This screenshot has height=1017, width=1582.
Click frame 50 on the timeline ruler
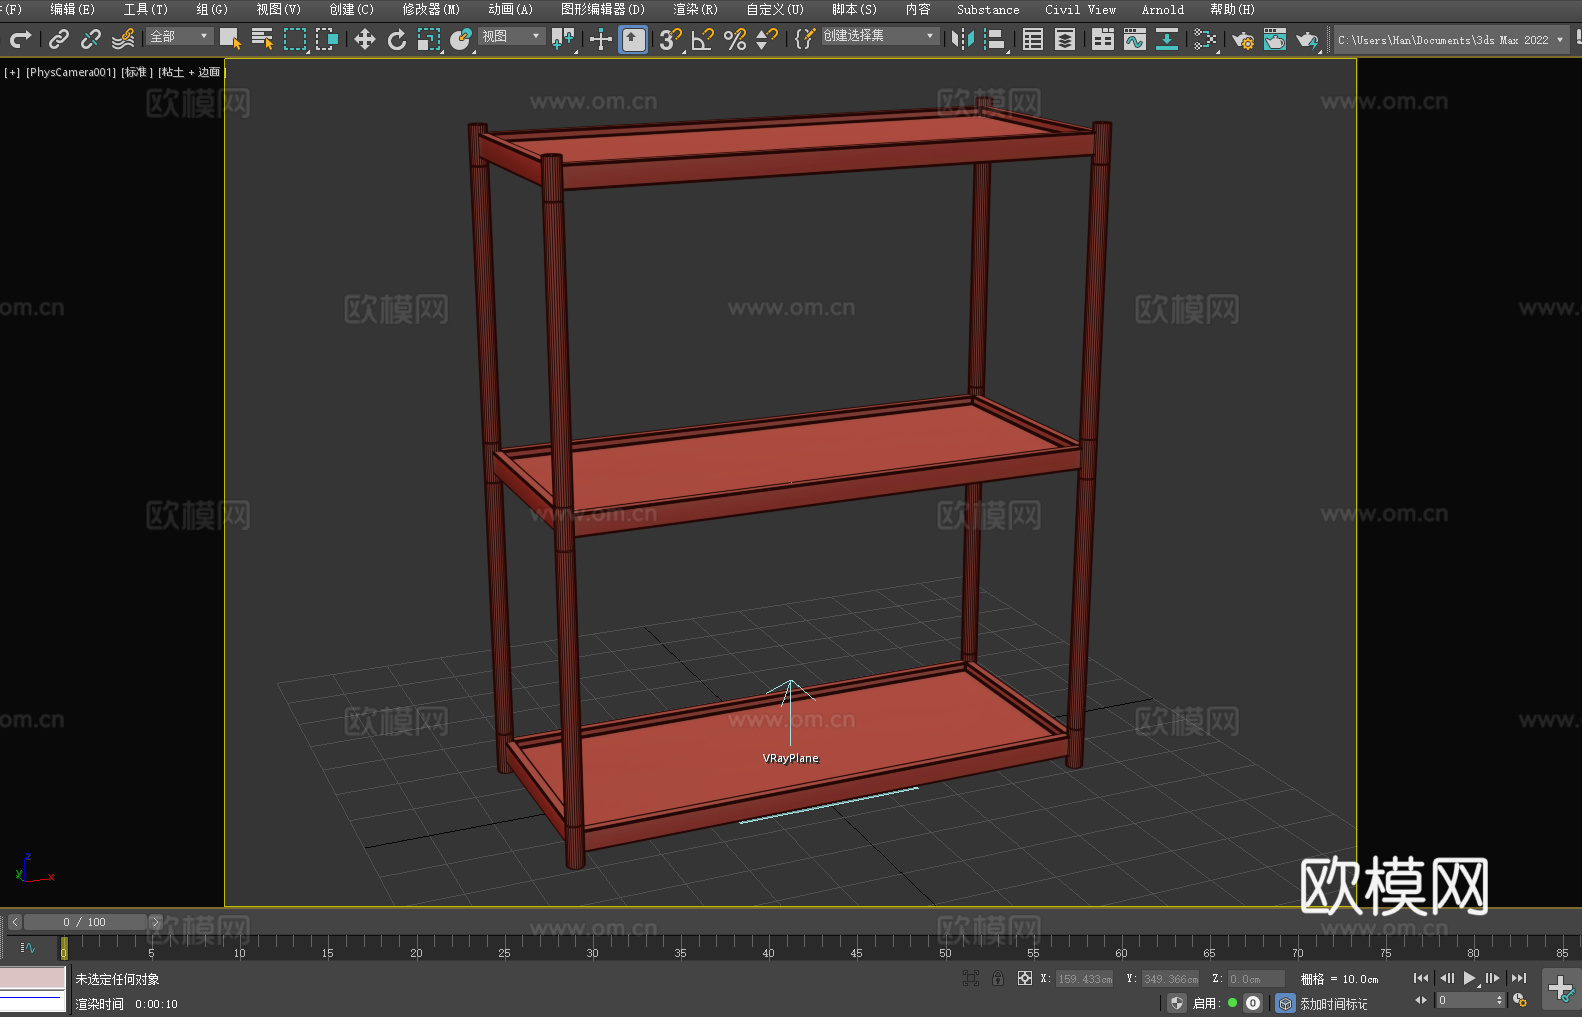[945, 946]
